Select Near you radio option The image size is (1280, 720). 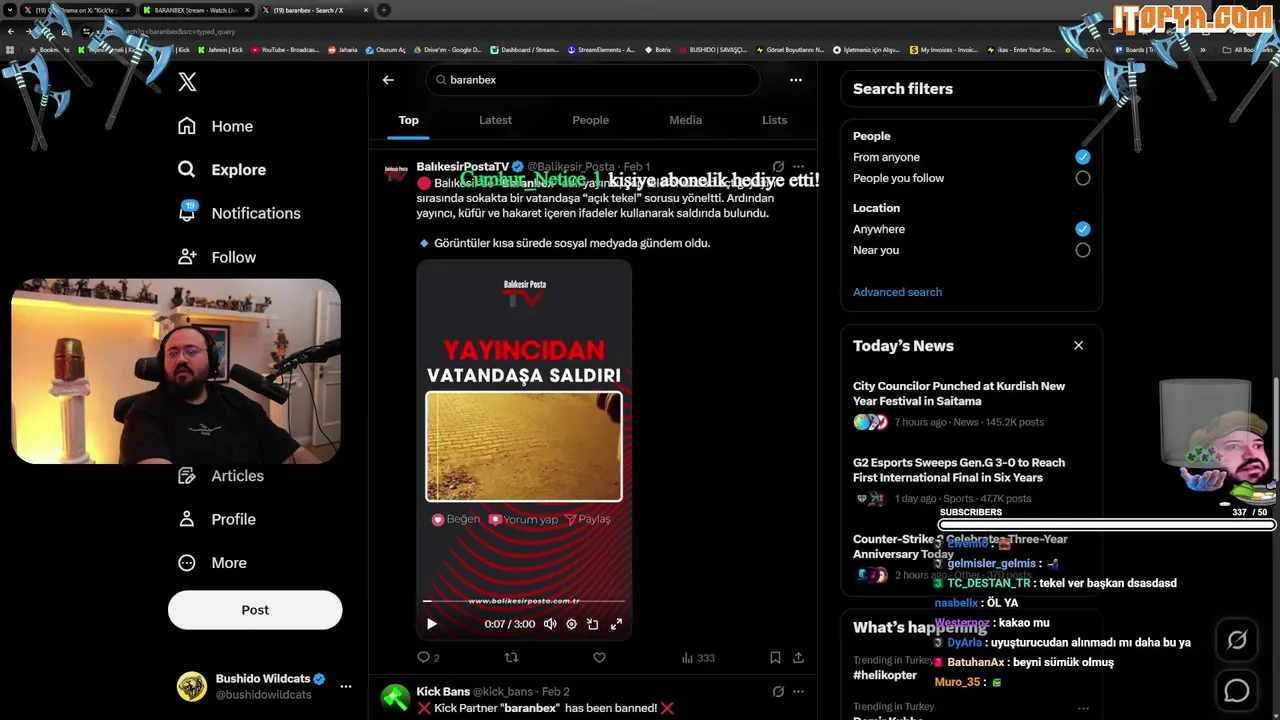click(1082, 250)
